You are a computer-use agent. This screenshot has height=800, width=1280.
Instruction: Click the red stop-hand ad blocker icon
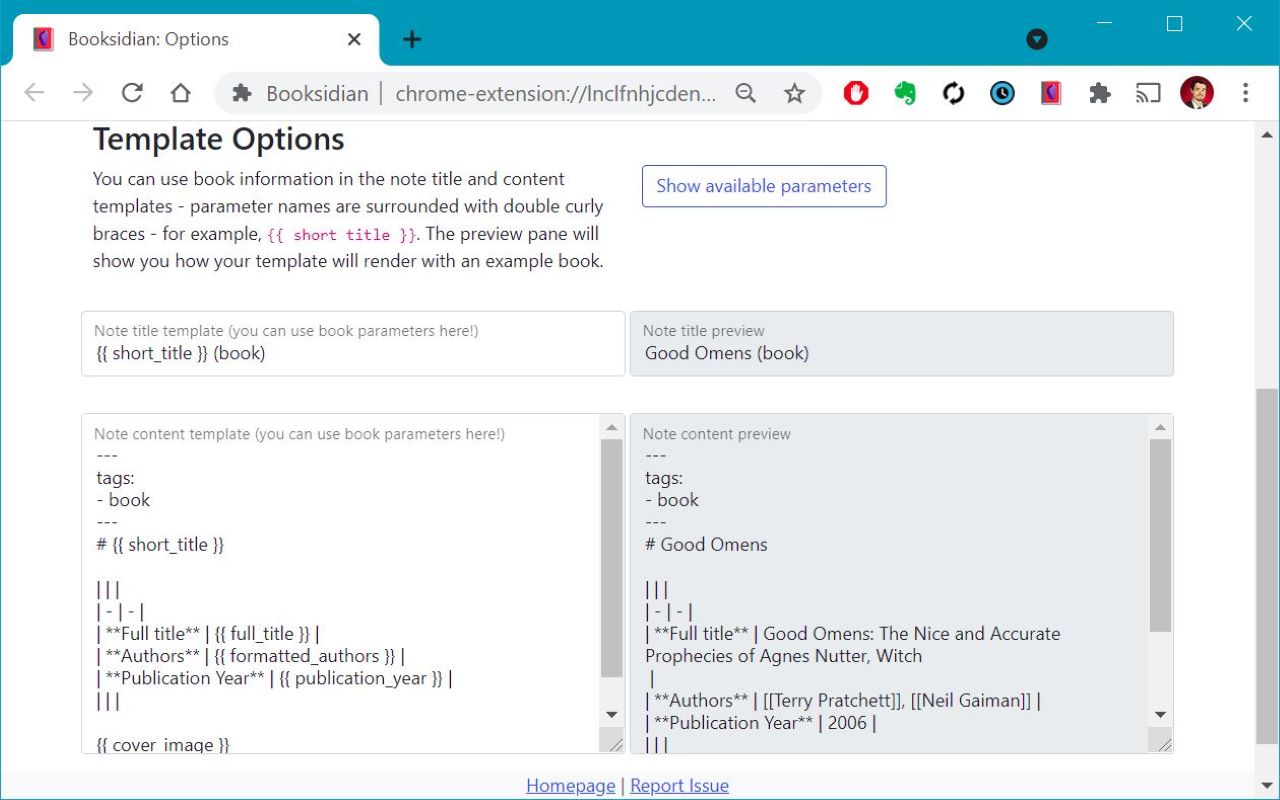tap(856, 93)
